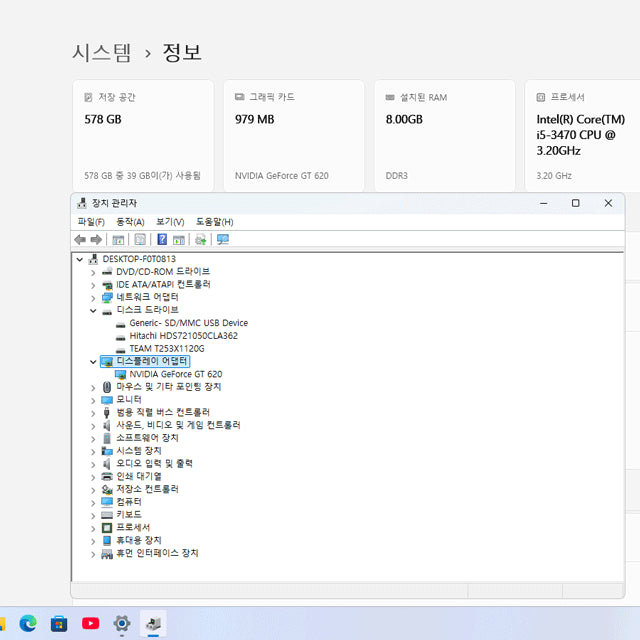Select the 컴퓨터 category
Image resolution: width=640 pixels, height=640 pixels.
[129, 502]
